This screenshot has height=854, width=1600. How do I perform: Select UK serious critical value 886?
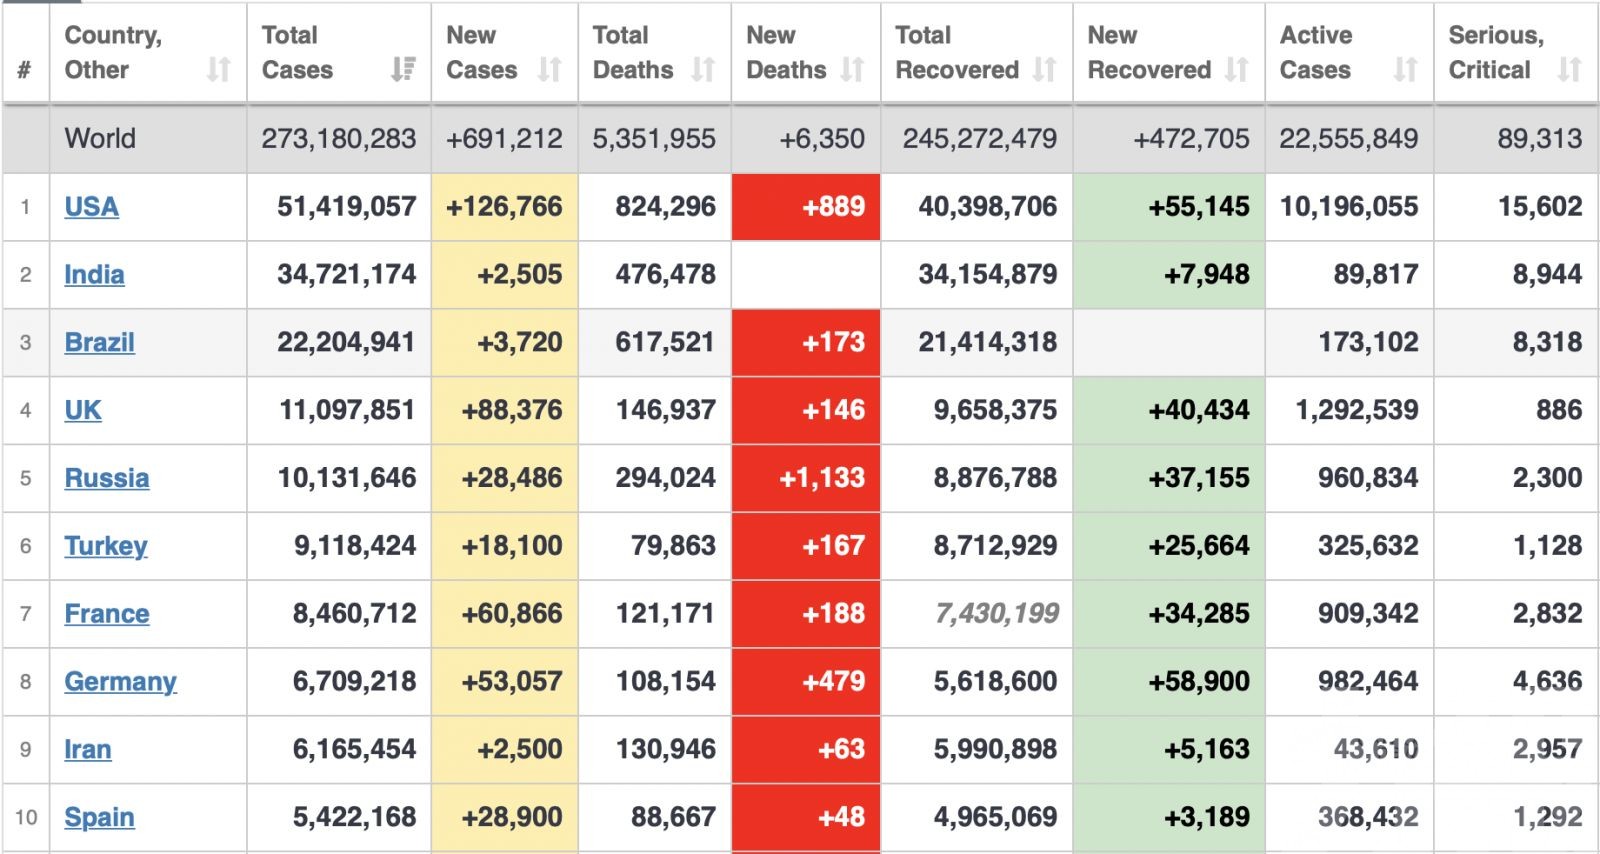click(1559, 410)
